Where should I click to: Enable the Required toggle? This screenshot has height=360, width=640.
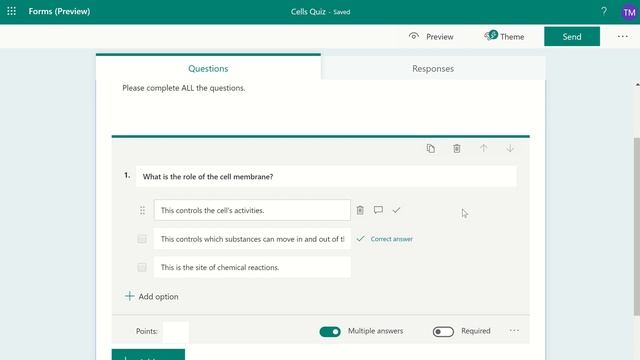pyautogui.click(x=443, y=331)
